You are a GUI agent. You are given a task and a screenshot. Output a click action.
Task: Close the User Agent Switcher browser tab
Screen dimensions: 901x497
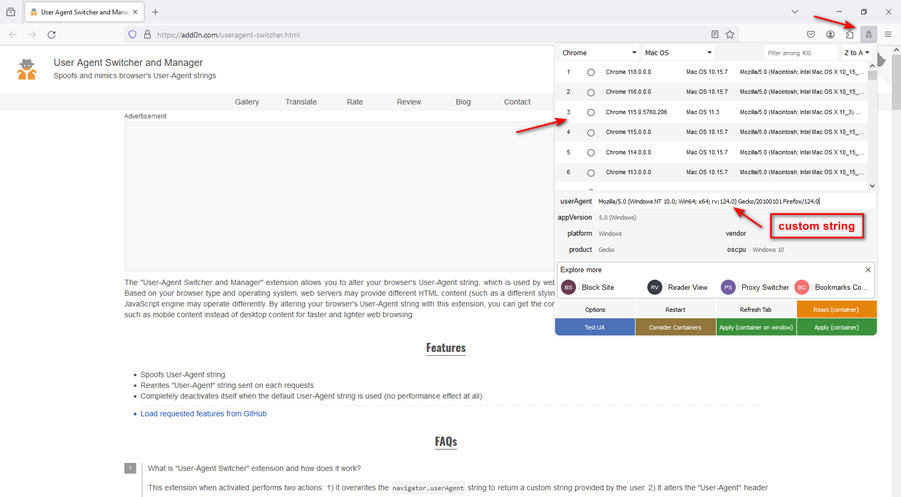pyautogui.click(x=135, y=11)
